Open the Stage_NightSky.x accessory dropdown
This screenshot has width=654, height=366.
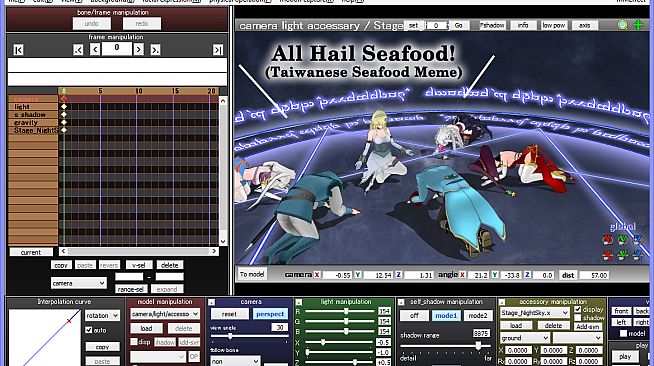(535, 313)
